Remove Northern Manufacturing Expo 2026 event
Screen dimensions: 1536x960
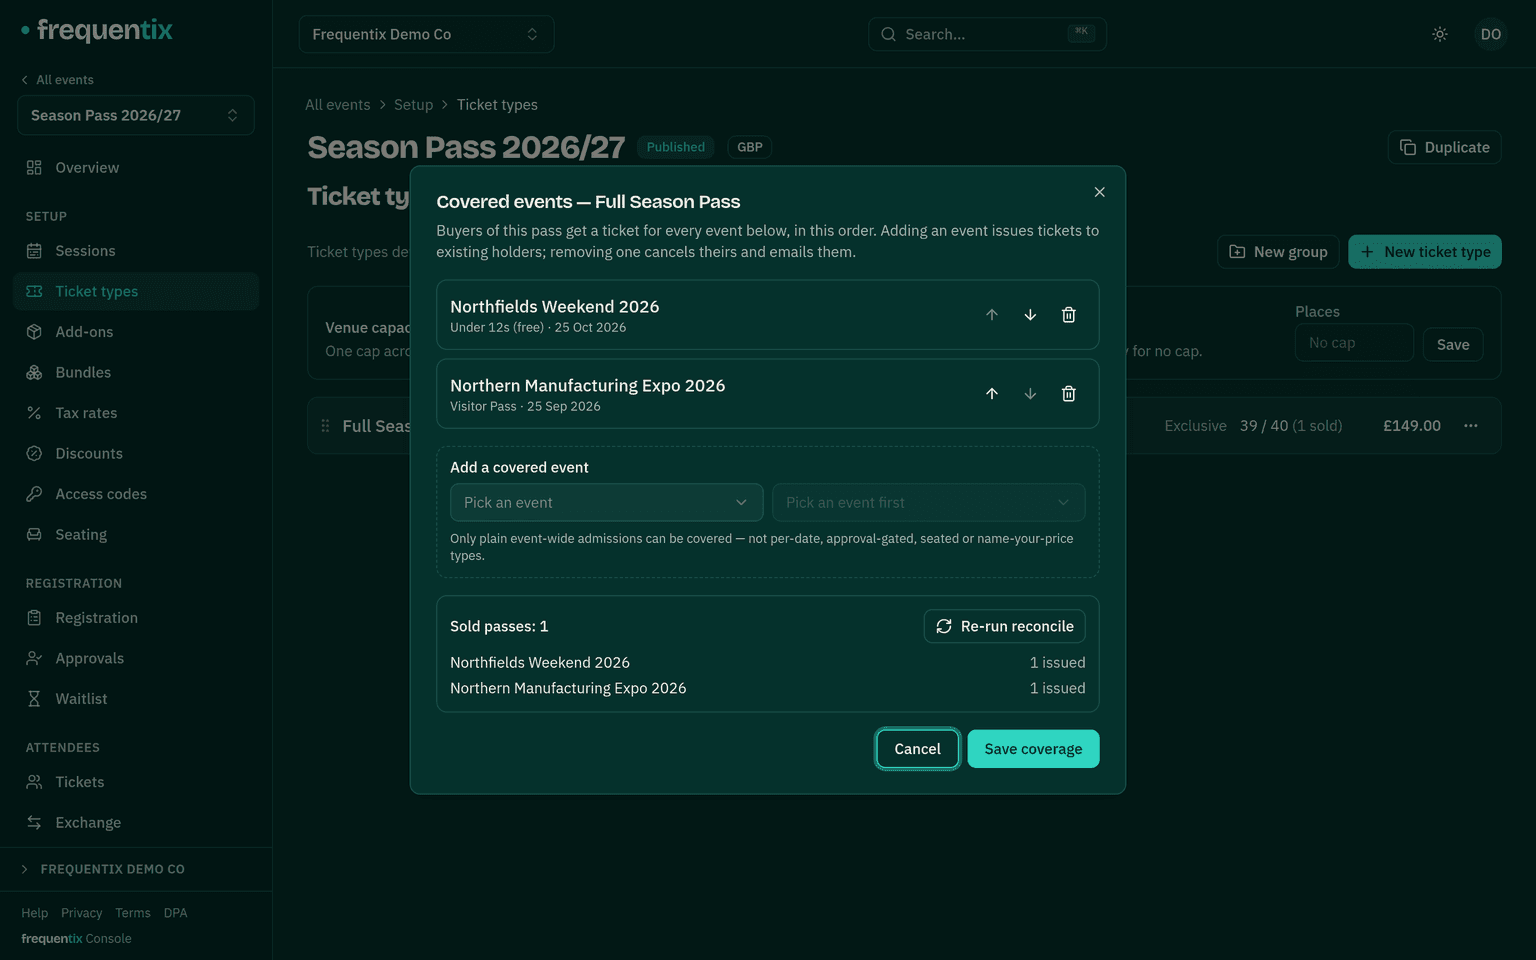(1068, 394)
